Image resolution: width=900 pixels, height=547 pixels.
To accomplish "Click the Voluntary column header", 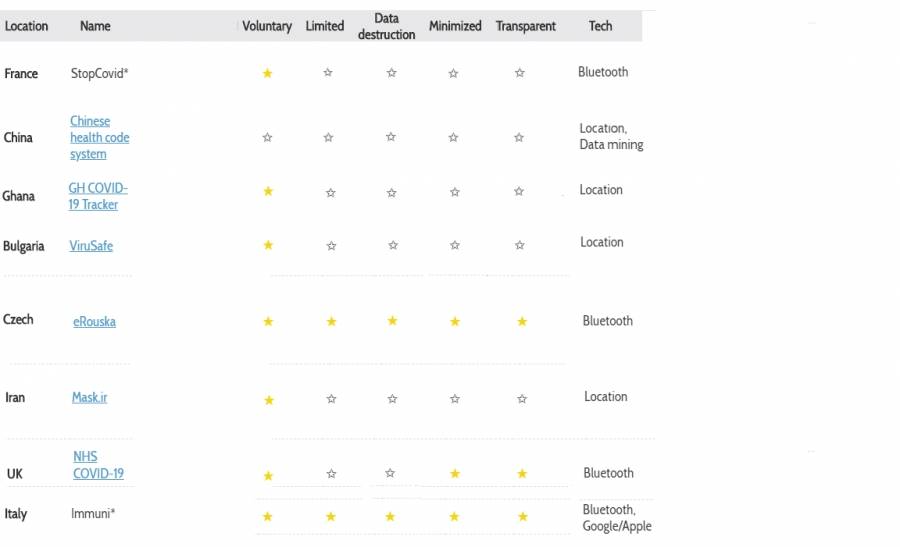I will coord(267,26).
